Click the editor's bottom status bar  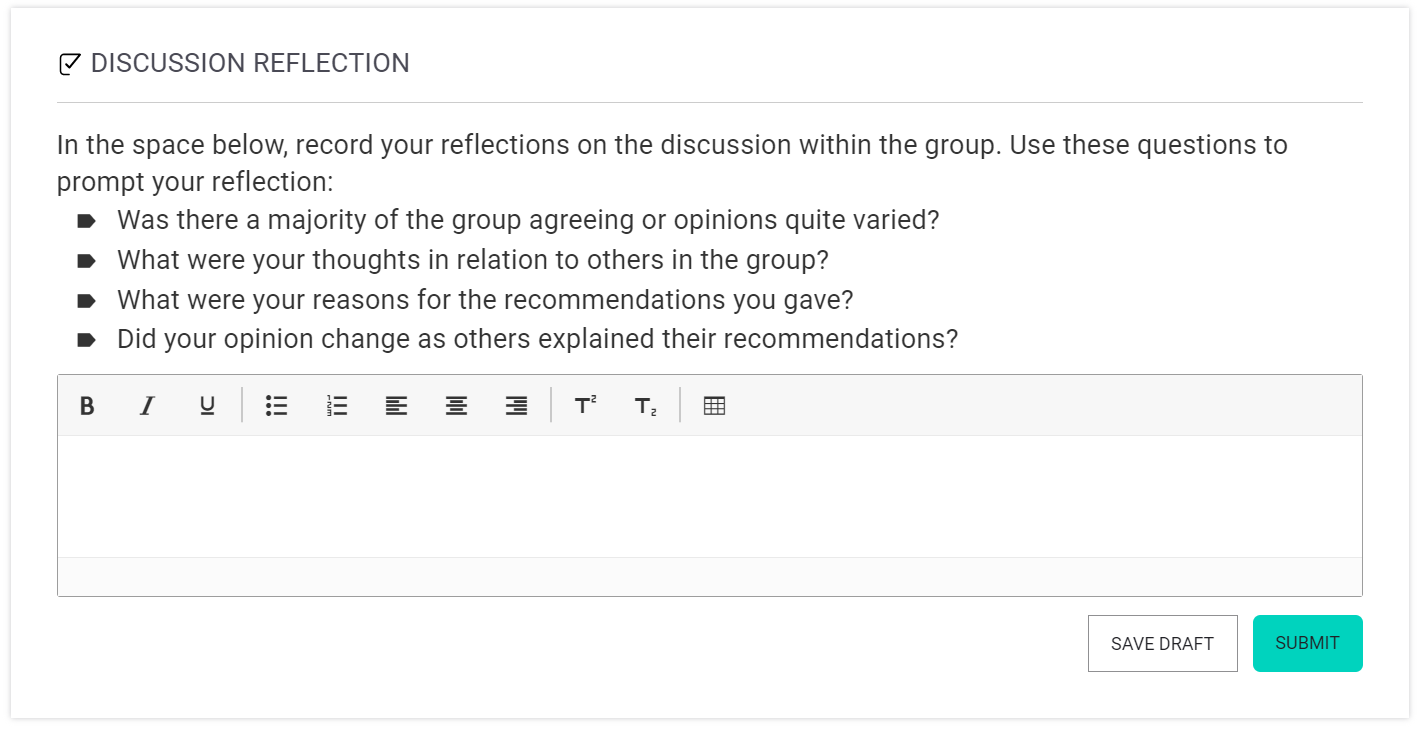709,577
